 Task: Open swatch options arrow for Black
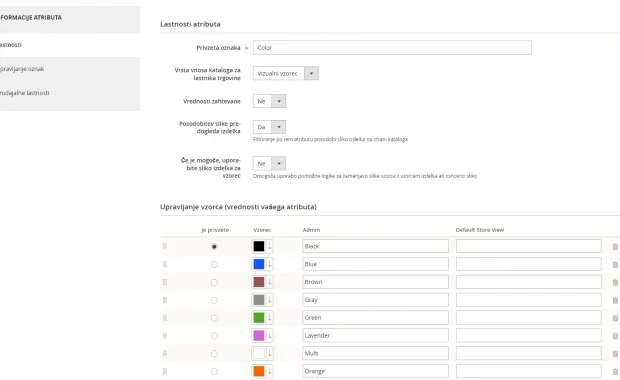click(x=270, y=246)
